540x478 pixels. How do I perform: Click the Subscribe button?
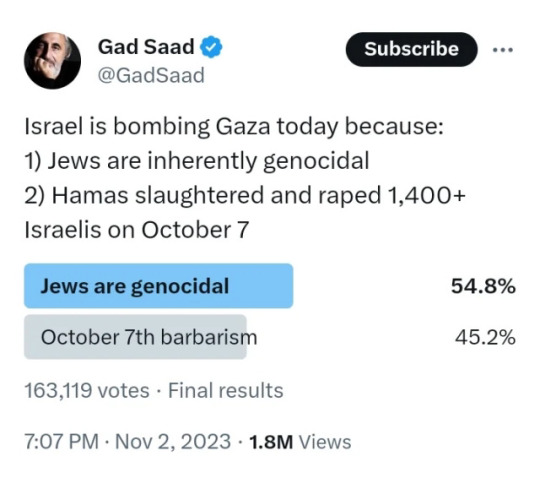412,49
